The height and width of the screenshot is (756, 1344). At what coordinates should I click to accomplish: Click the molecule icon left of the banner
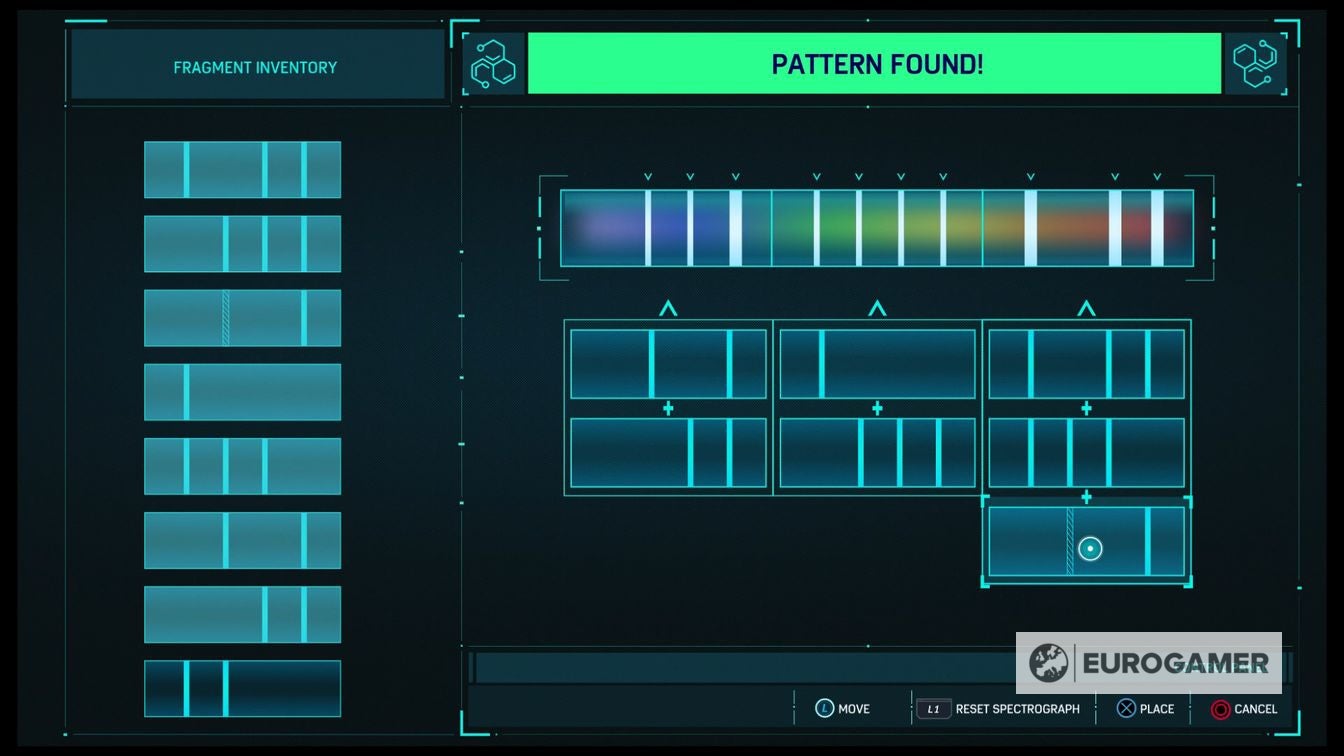click(x=495, y=64)
